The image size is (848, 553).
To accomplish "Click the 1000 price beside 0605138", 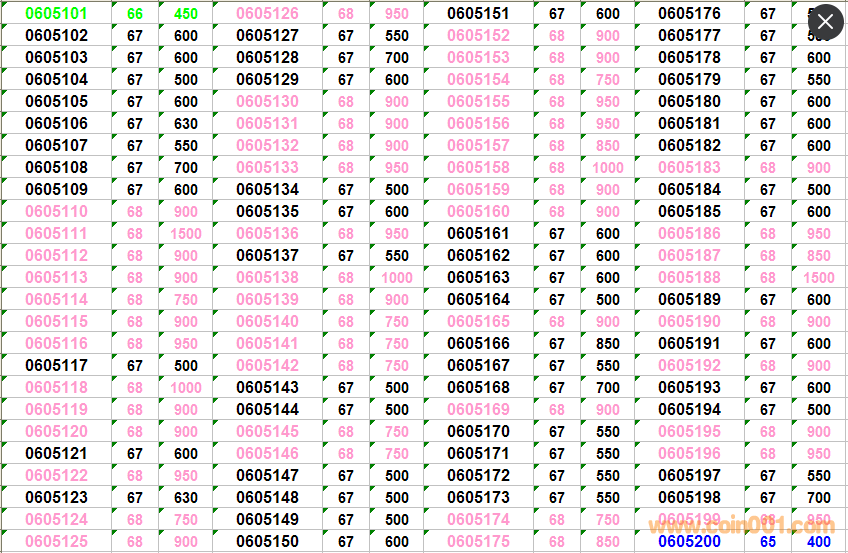I will click(397, 278).
